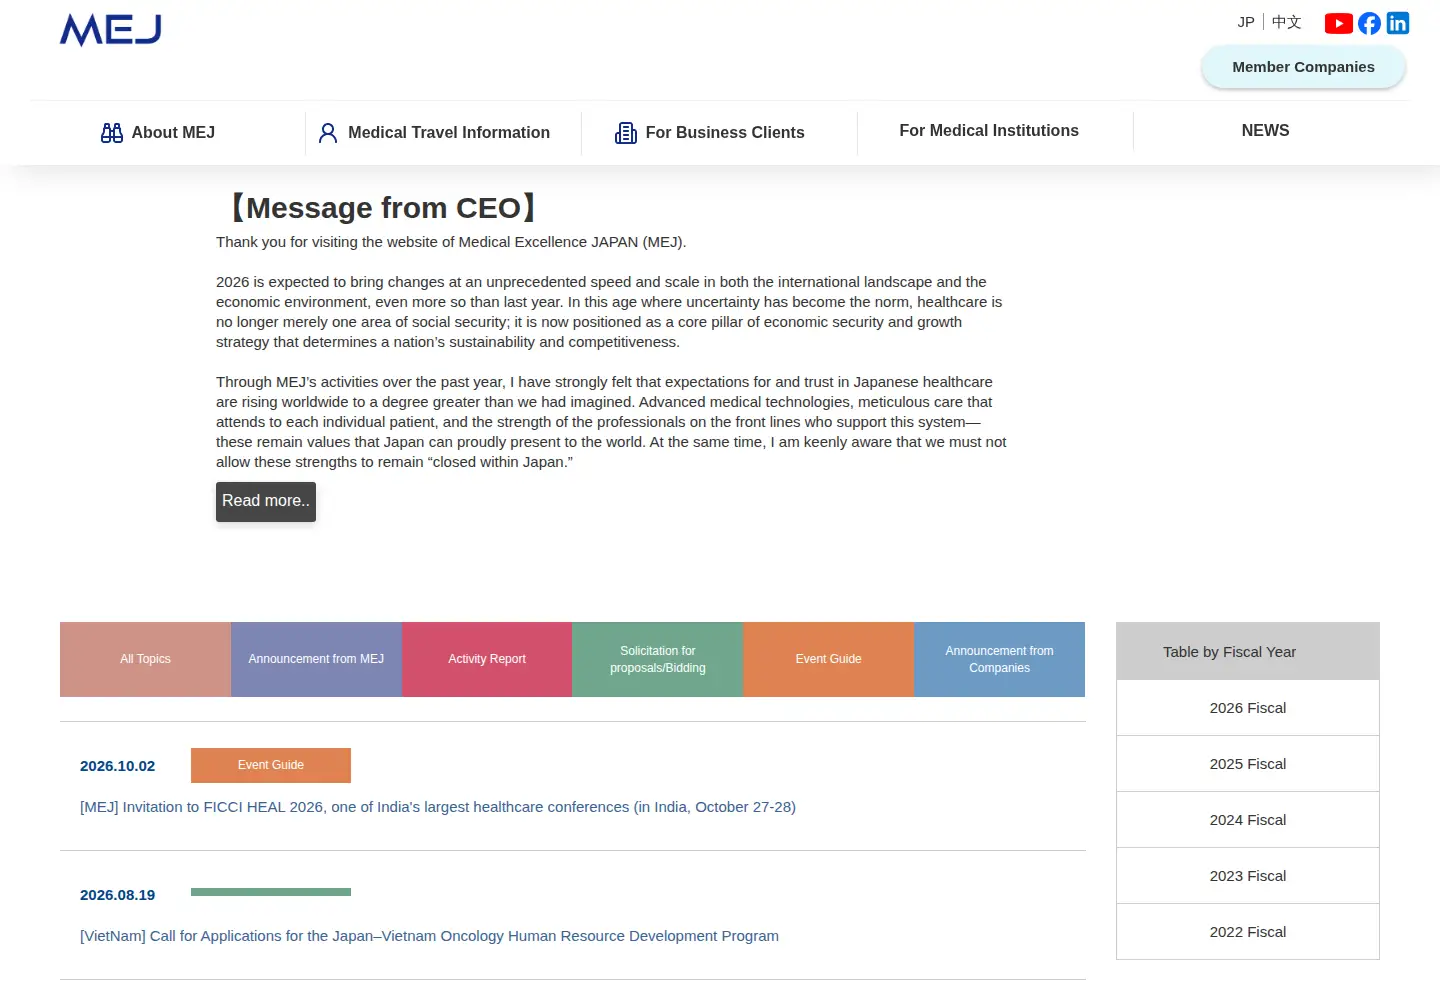1440x1000 pixels.
Task: Select the Activity Report tab
Action: (x=487, y=659)
